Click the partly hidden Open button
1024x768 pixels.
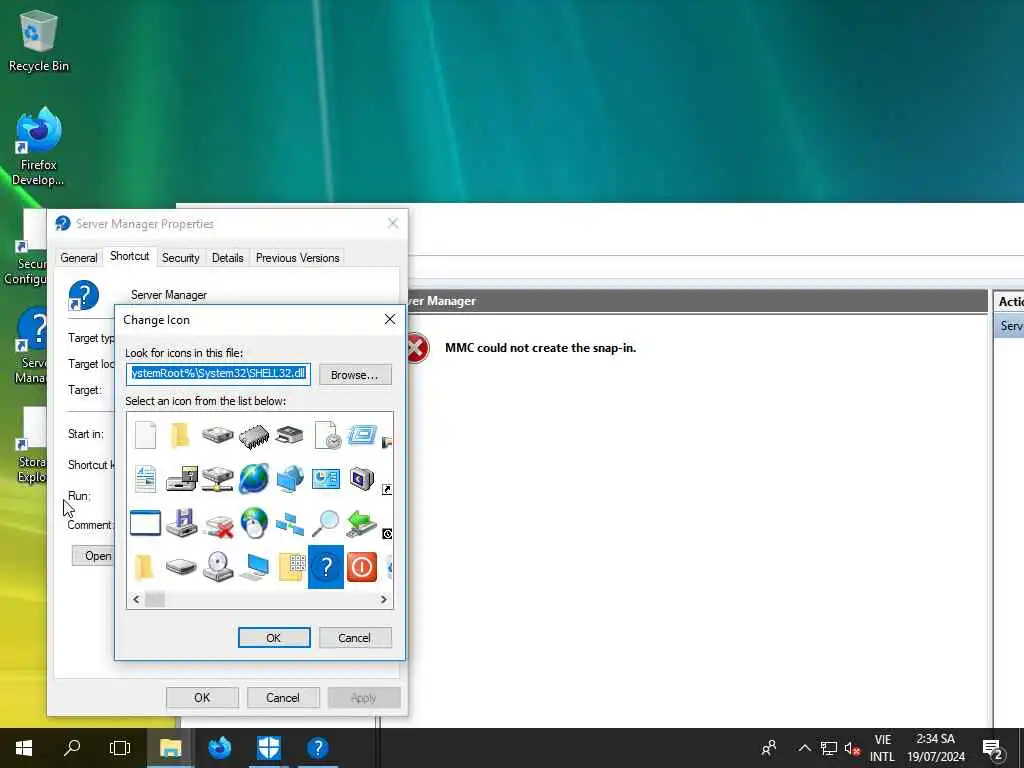pyautogui.click(x=93, y=556)
